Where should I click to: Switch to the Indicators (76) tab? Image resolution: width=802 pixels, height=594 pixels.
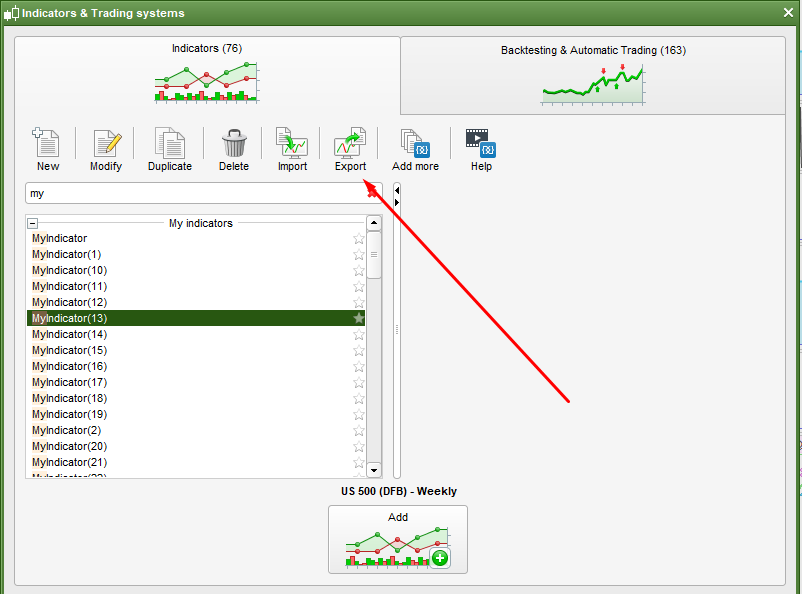pyautogui.click(x=207, y=74)
